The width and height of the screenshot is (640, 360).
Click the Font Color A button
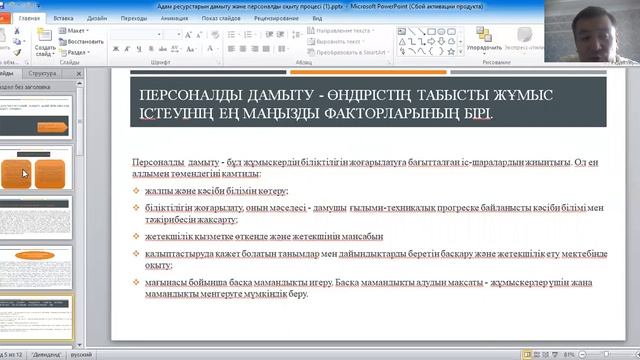pos(210,49)
